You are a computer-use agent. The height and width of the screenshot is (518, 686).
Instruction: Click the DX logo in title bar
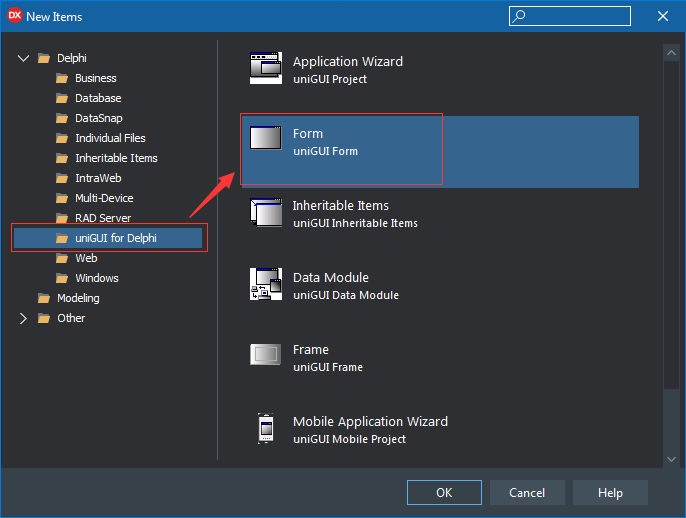pyautogui.click(x=14, y=16)
